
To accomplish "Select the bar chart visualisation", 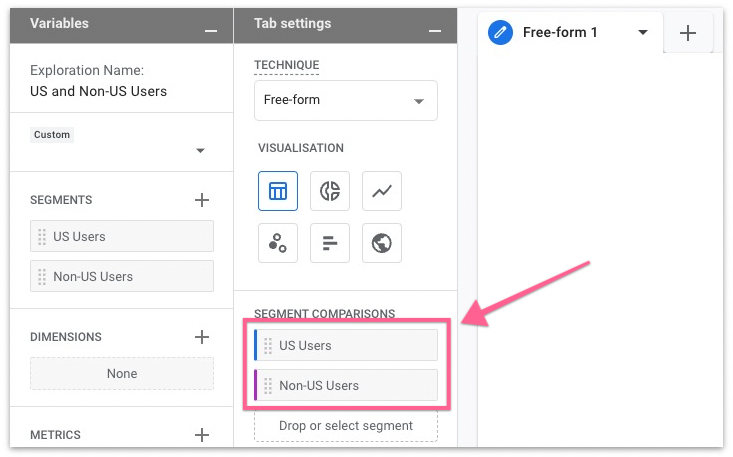I will coord(330,243).
